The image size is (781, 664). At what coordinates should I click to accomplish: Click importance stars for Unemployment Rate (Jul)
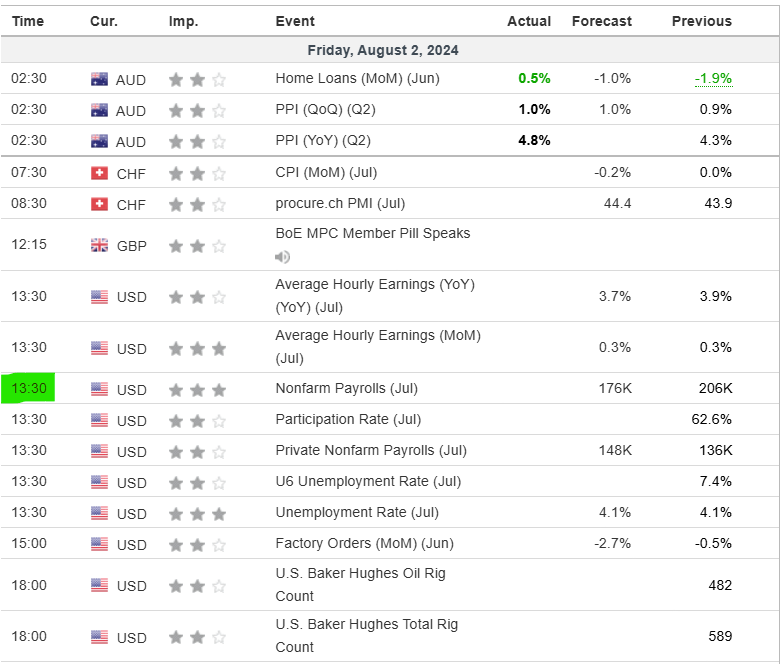coord(197,513)
